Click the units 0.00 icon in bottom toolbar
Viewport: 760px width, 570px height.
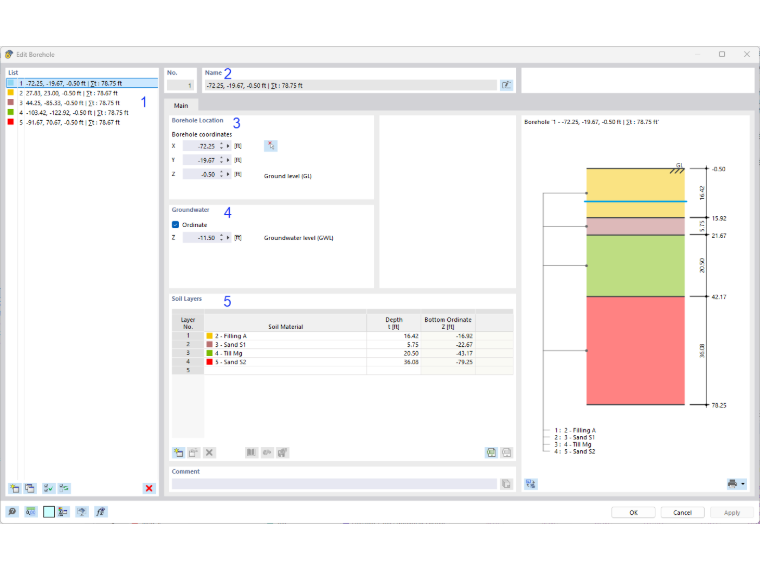click(31, 512)
